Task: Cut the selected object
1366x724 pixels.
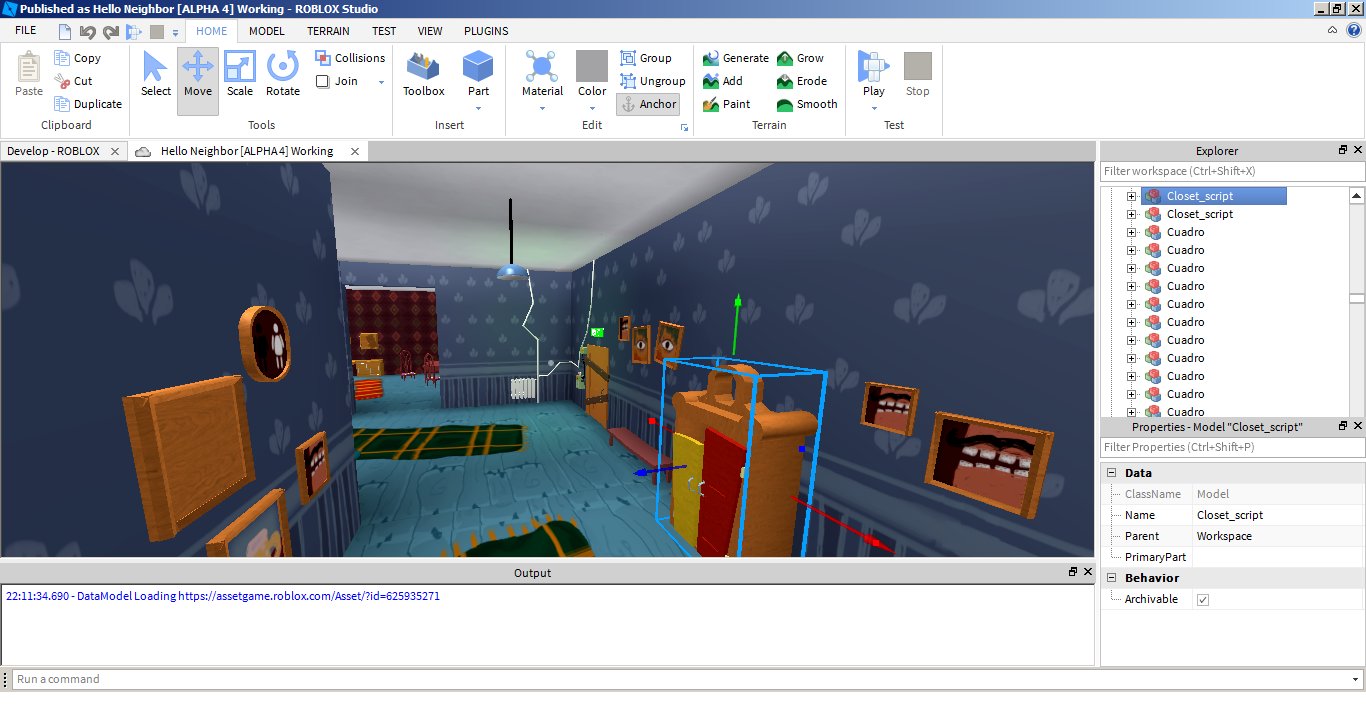Action: click(73, 81)
